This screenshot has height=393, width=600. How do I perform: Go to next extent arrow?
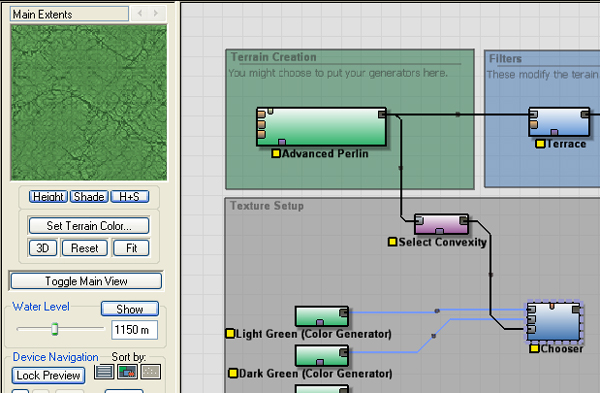click(156, 13)
